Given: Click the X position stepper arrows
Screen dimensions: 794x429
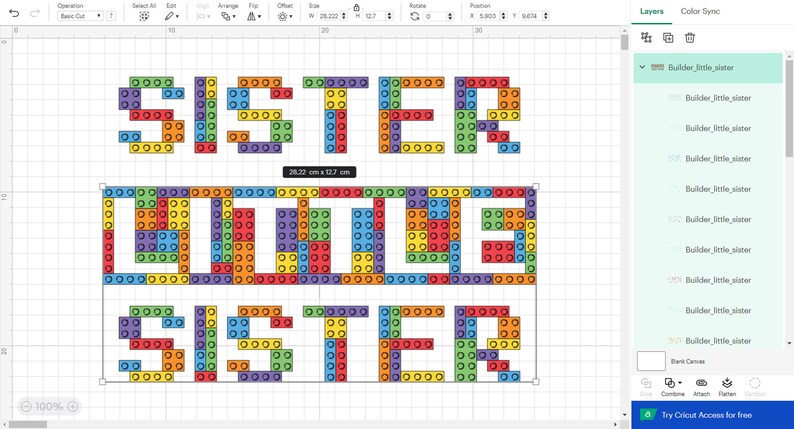Looking at the screenshot, I should pos(503,16).
